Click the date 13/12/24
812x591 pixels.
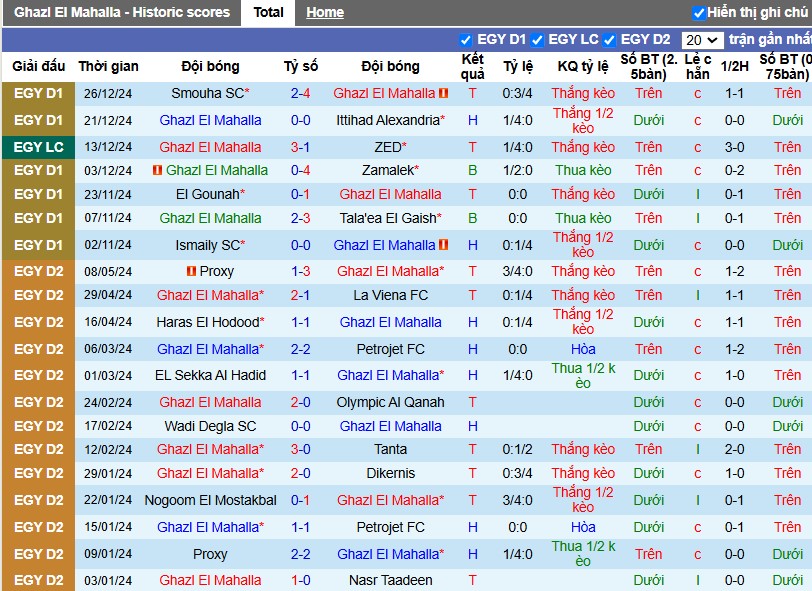click(x=108, y=147)
